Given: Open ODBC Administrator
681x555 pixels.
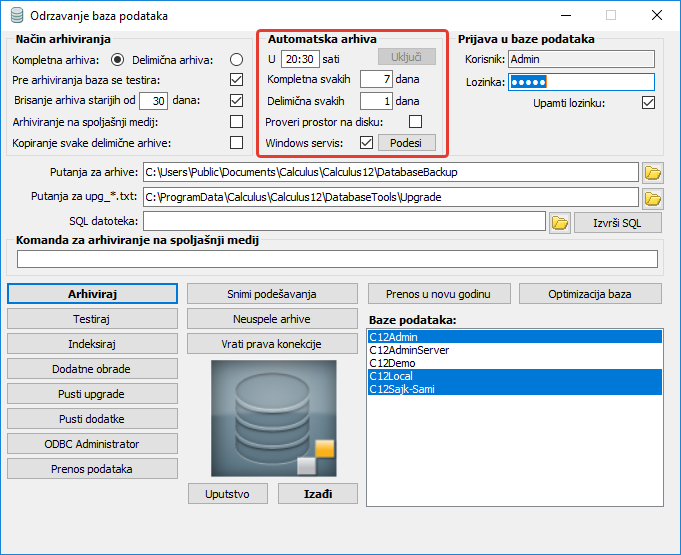Looking at the screenshot, I should pos(92,443).
